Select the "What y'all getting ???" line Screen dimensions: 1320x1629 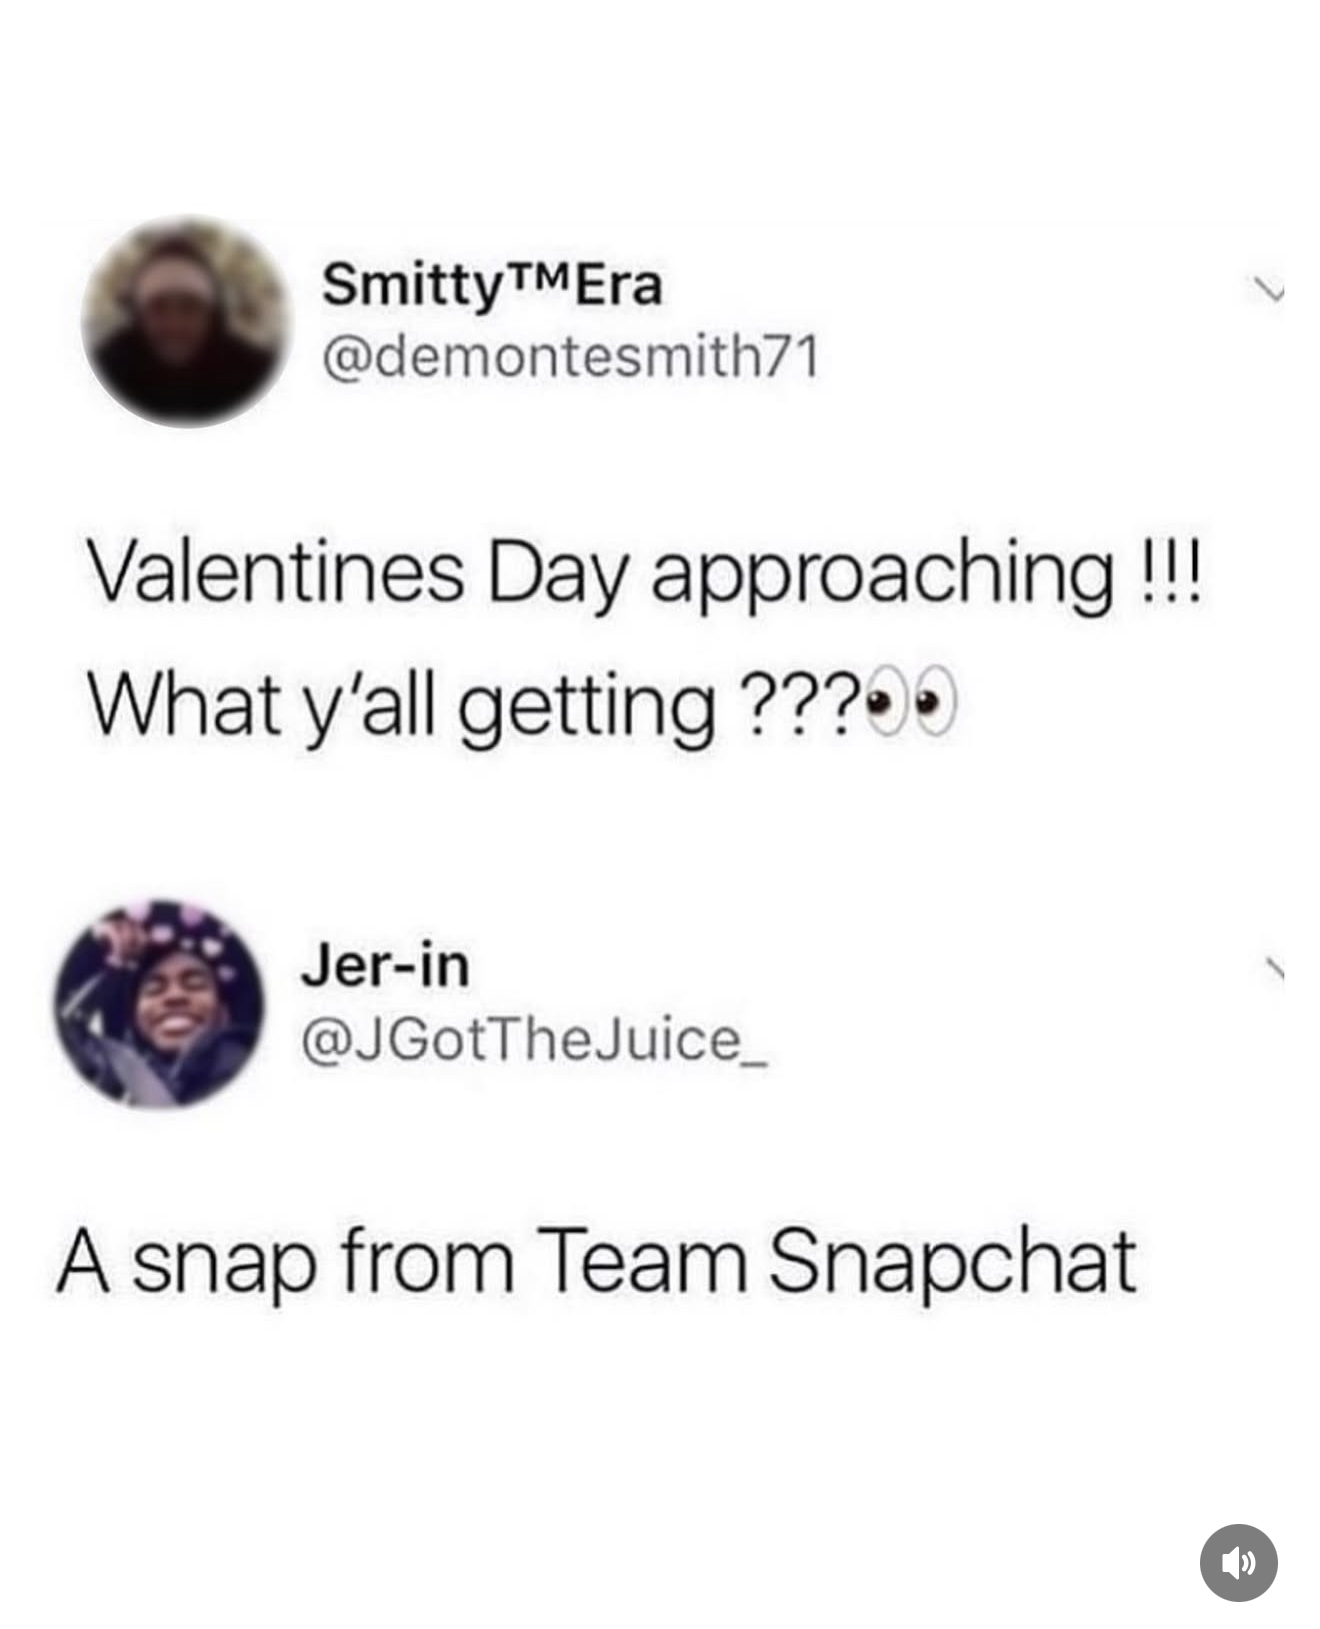523,707
